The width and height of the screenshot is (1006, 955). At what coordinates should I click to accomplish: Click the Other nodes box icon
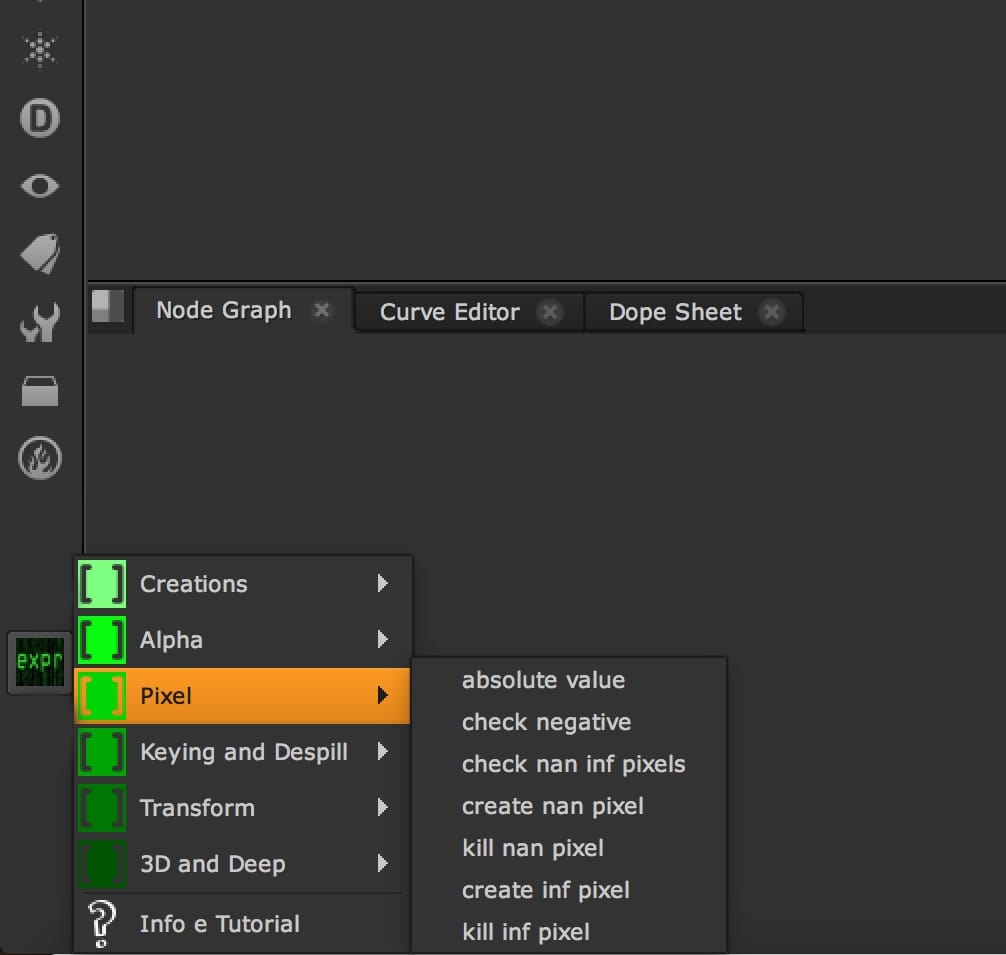tap(40, 391)
